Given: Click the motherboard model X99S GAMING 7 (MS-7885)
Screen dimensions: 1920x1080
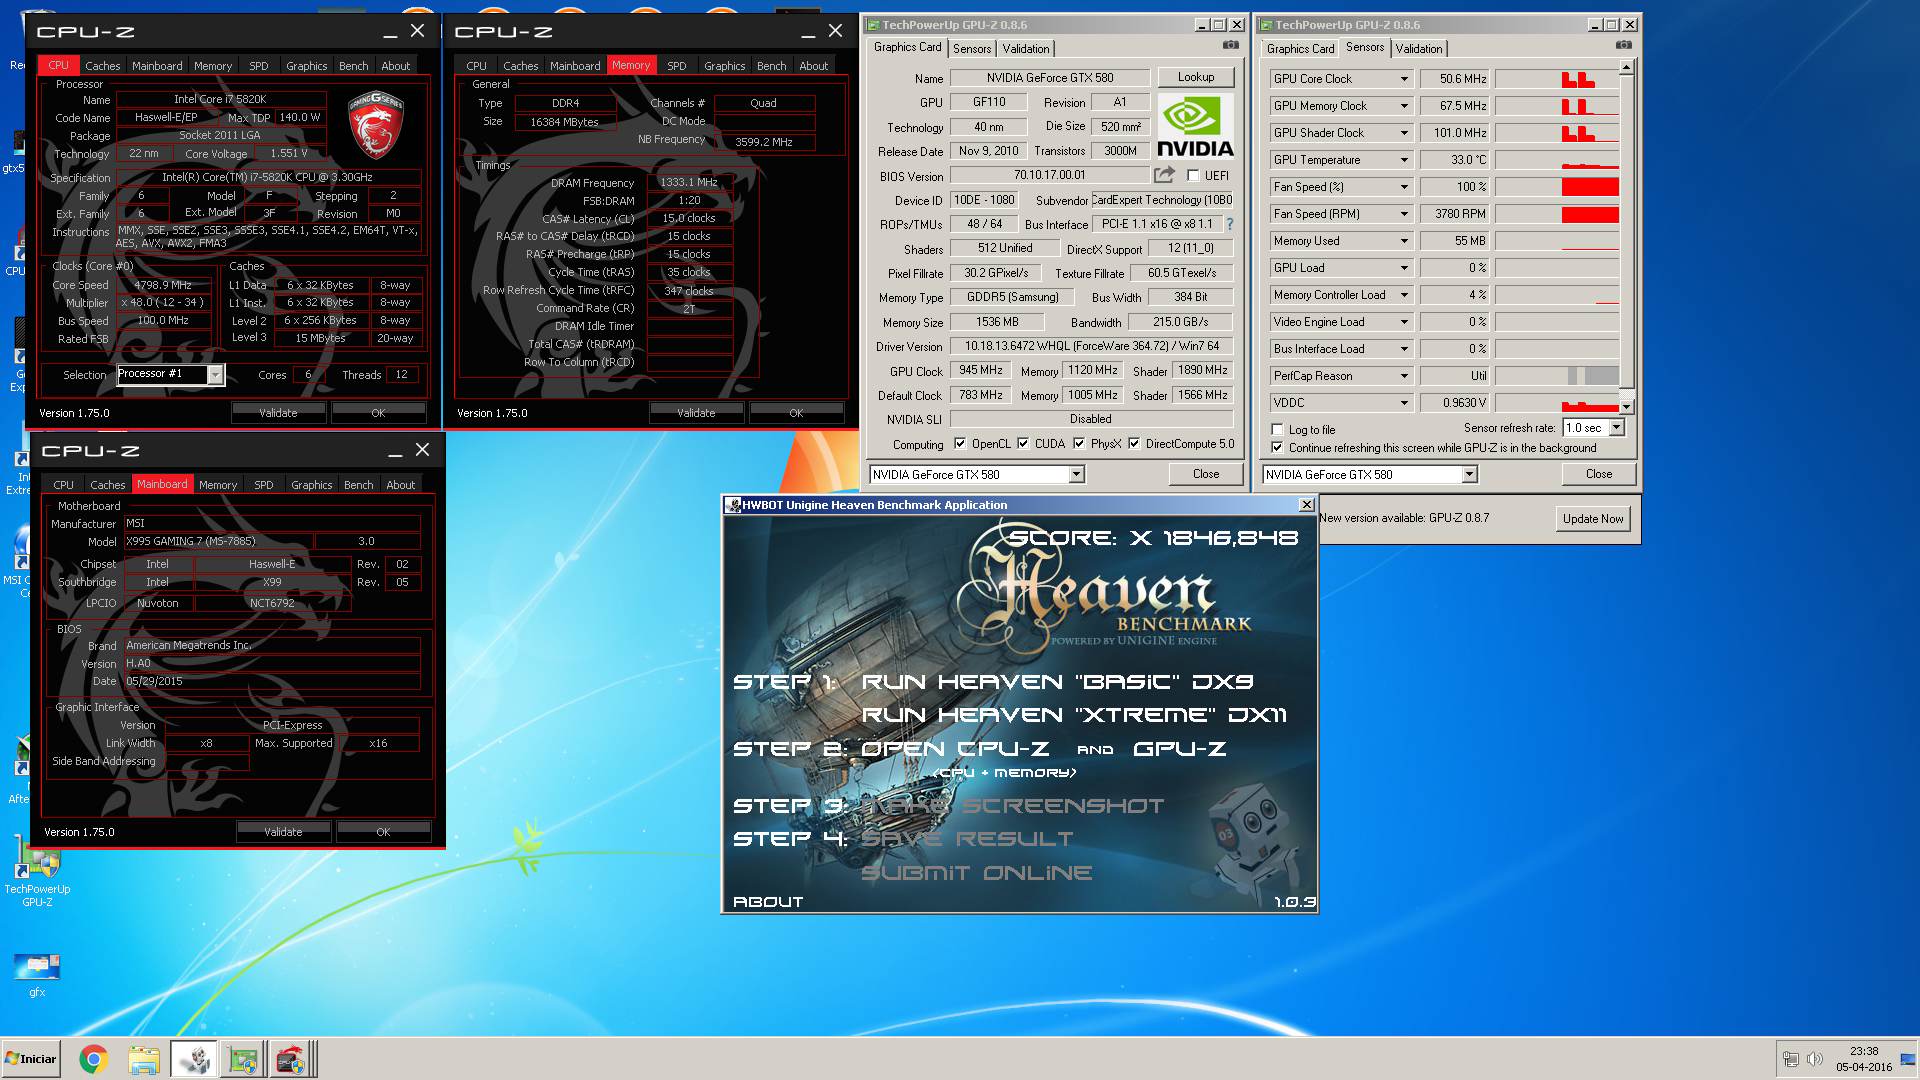Looking at the screenshot, I should pyautogui.click(x=218, y=541).
